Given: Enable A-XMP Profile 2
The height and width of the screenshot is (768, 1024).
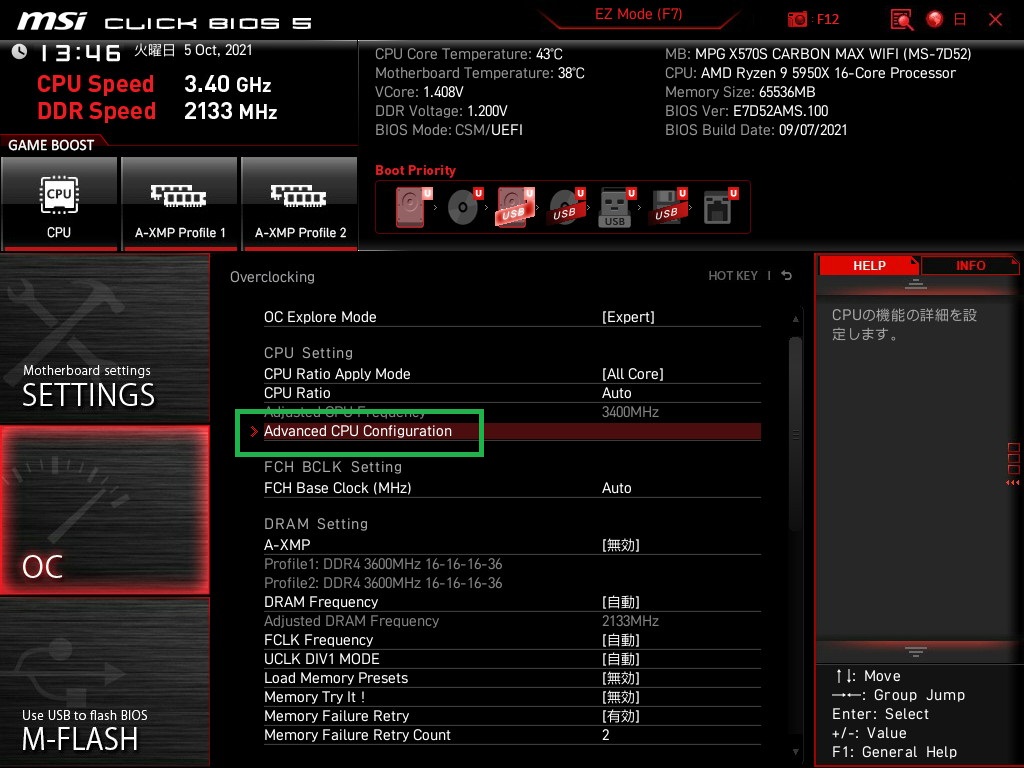Looking at the screenshot, I should pyautogui.click(x=300, y=204).
